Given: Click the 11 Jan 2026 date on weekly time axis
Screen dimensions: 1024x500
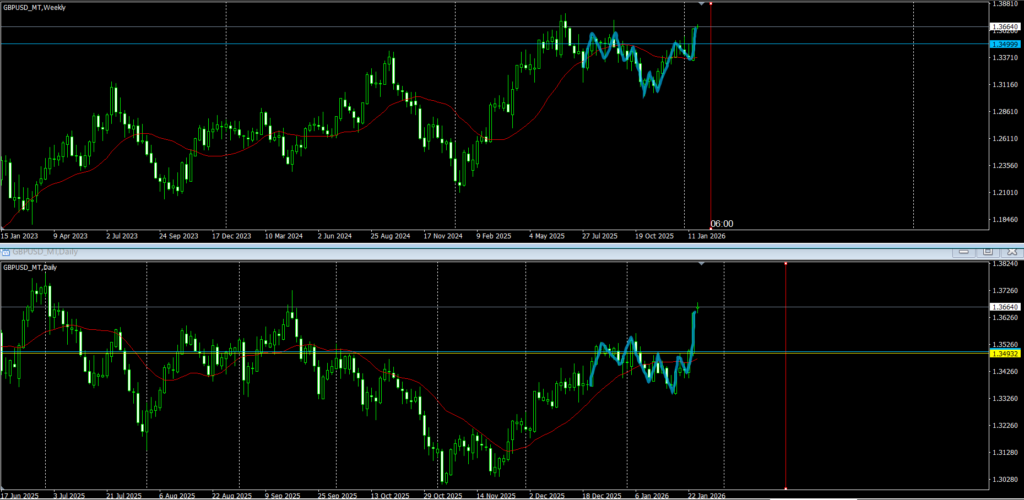Looking at the screenshot, I should (x=705, y=237).
